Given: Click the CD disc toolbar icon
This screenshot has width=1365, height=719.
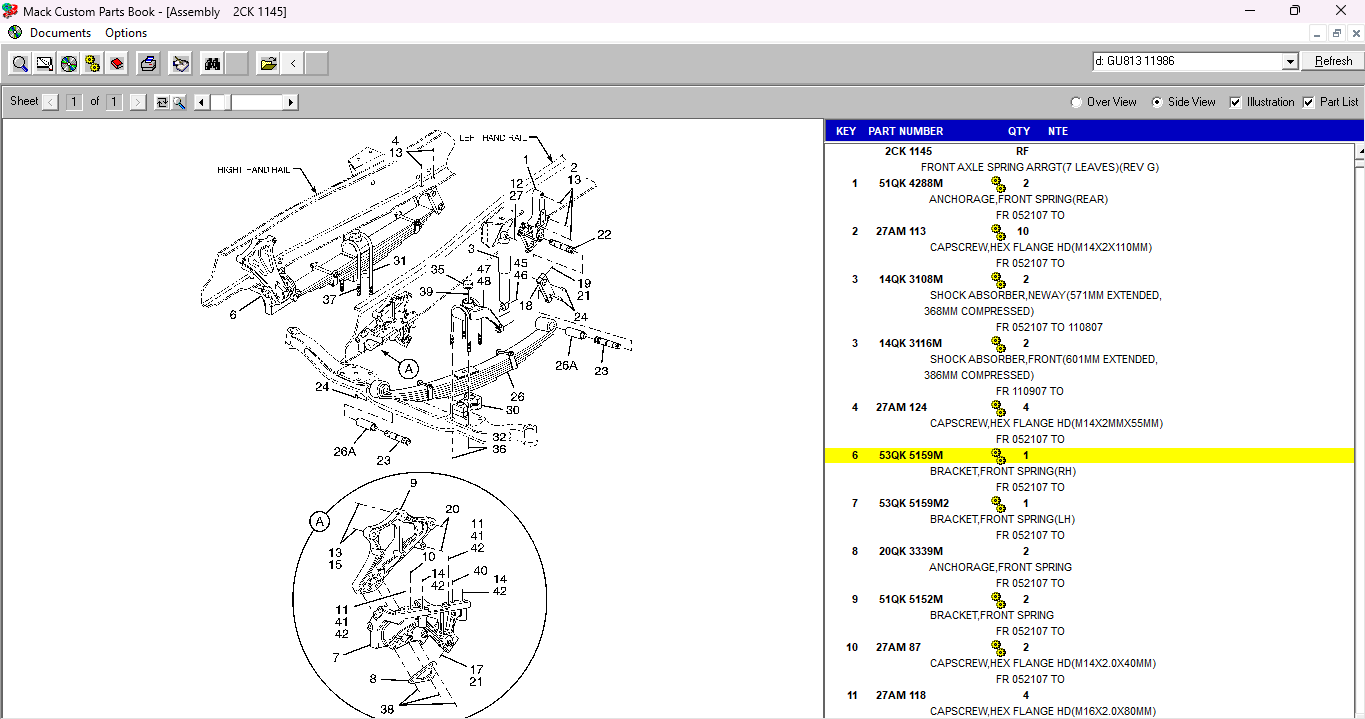Looking at the screenshot, I should (68, 64).
